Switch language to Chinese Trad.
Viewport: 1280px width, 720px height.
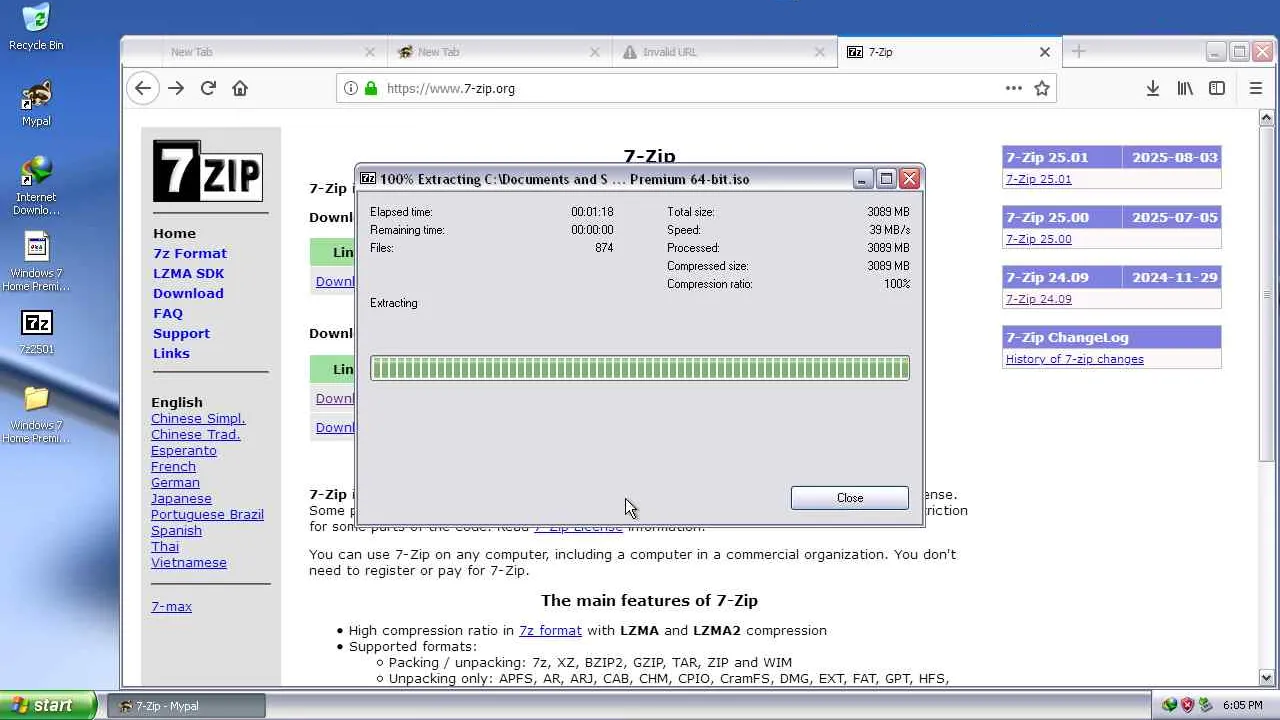click(196, 434)
